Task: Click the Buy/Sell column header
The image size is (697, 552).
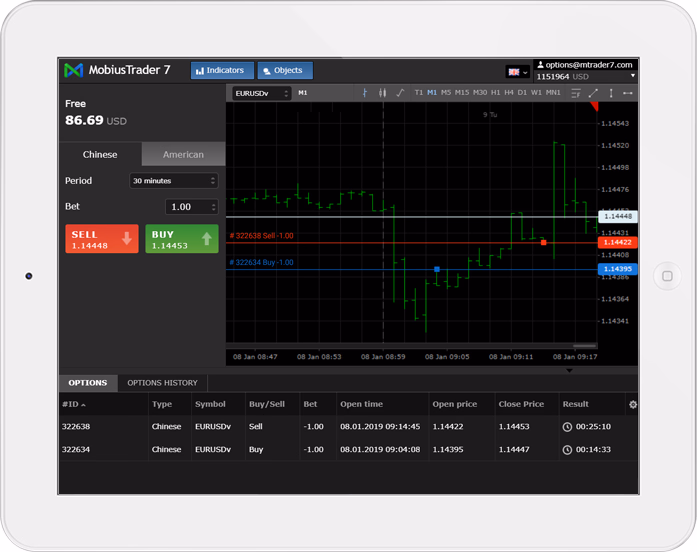Action: [267, 404]
